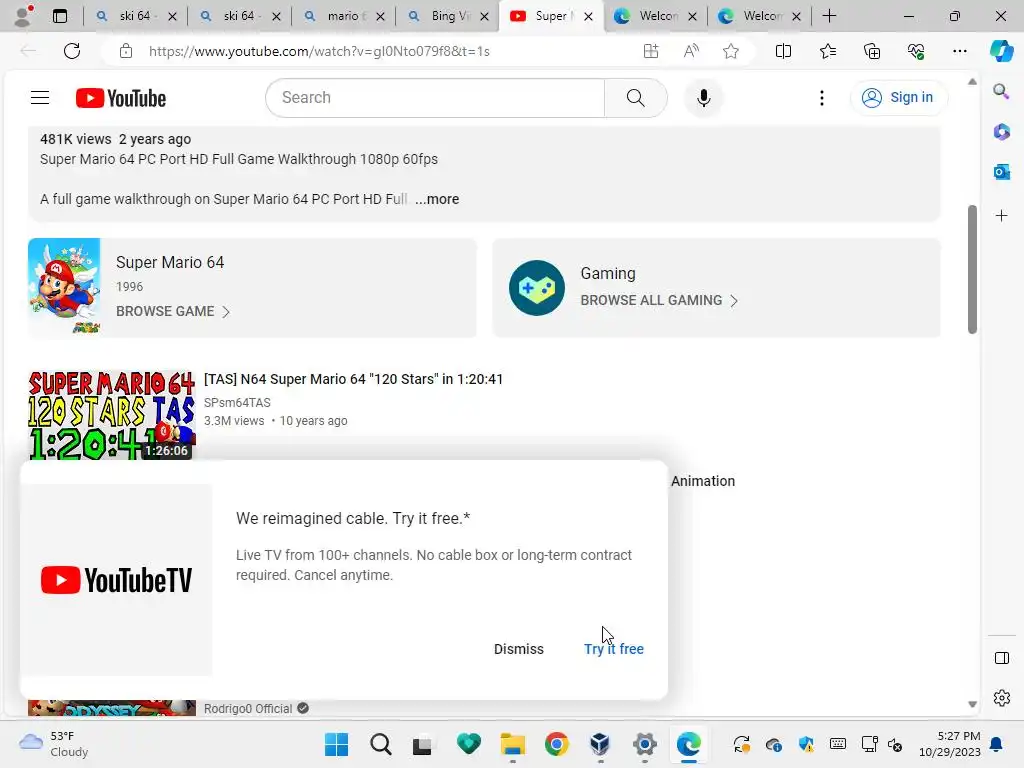Open notification bell in system tray
The image size is (1024, 768).
[997, 744]
